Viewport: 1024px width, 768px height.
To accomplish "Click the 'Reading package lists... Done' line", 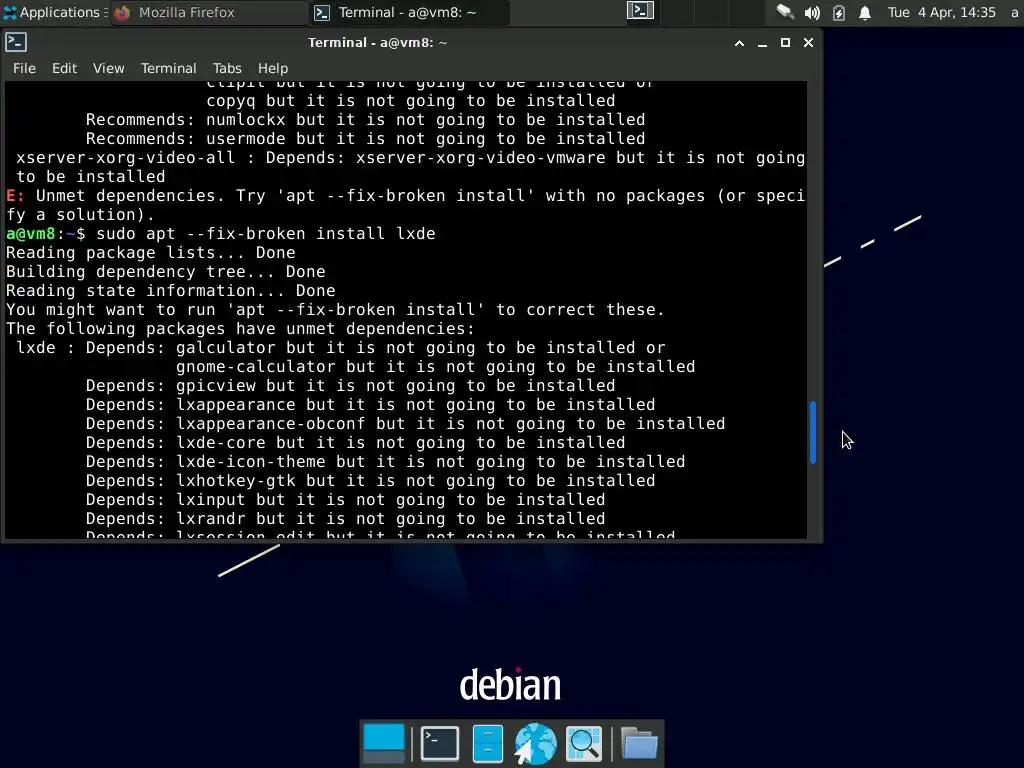I will 151,253.
